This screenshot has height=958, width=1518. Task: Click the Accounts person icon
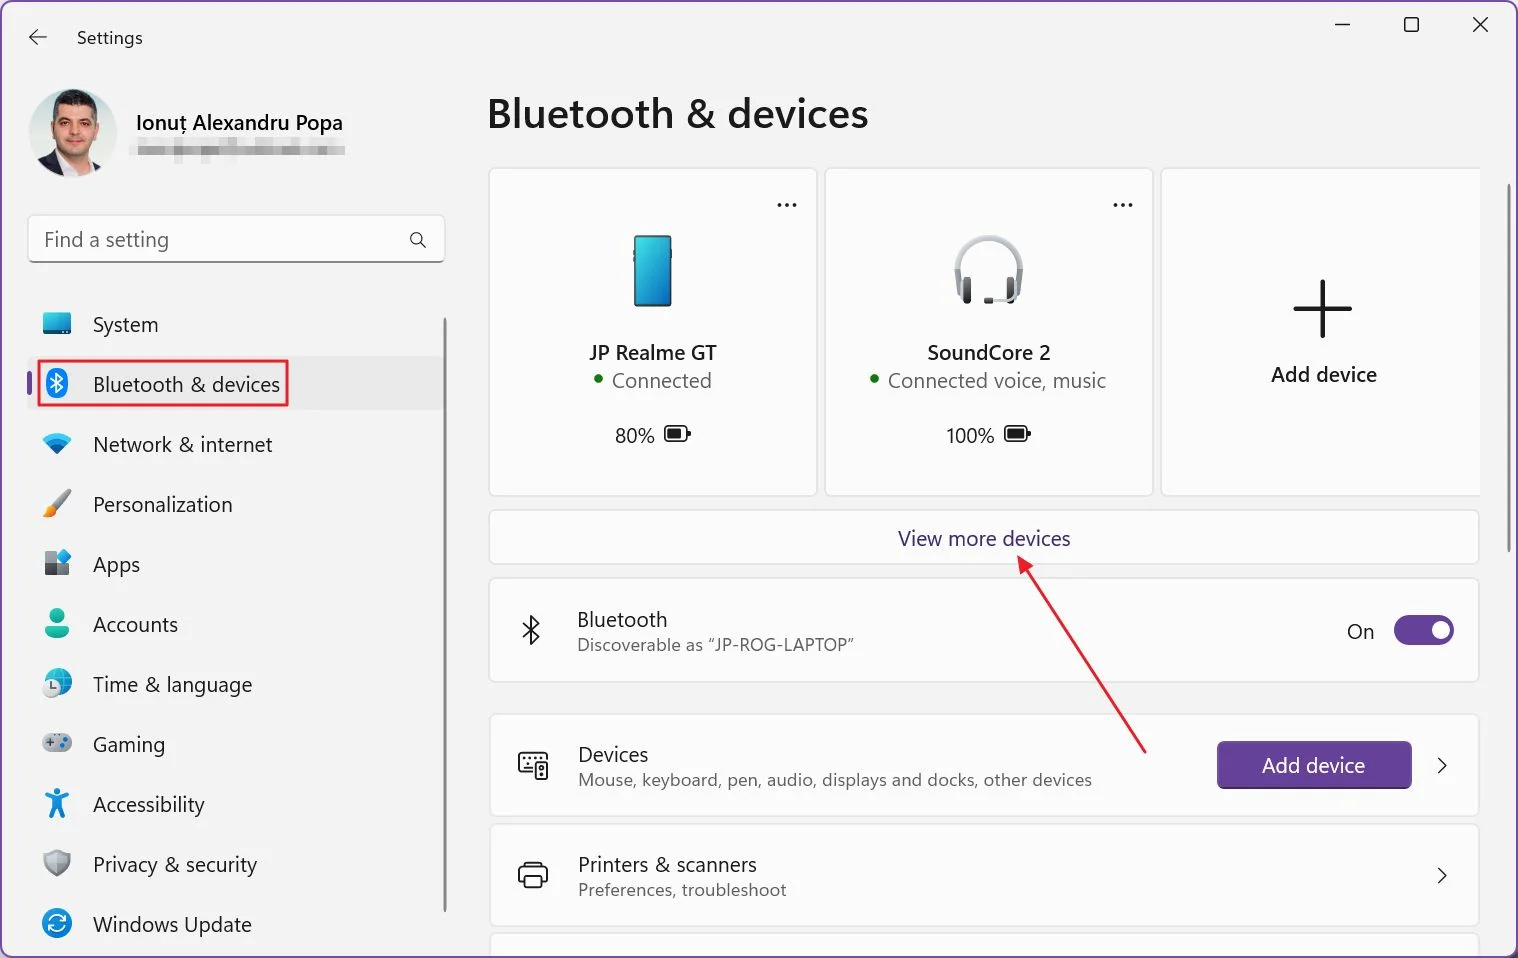point(57,623)
